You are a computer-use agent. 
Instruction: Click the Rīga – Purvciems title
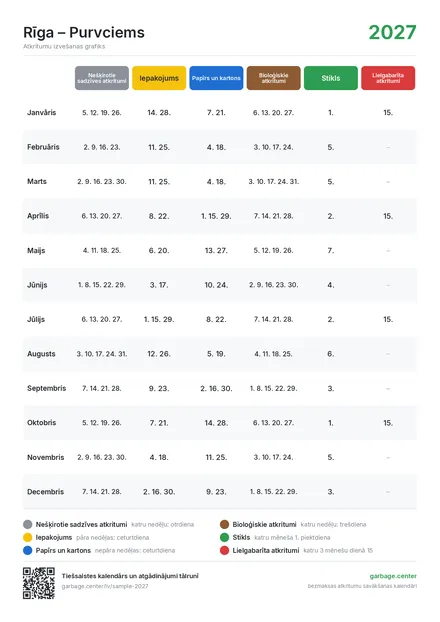point(84,33)
